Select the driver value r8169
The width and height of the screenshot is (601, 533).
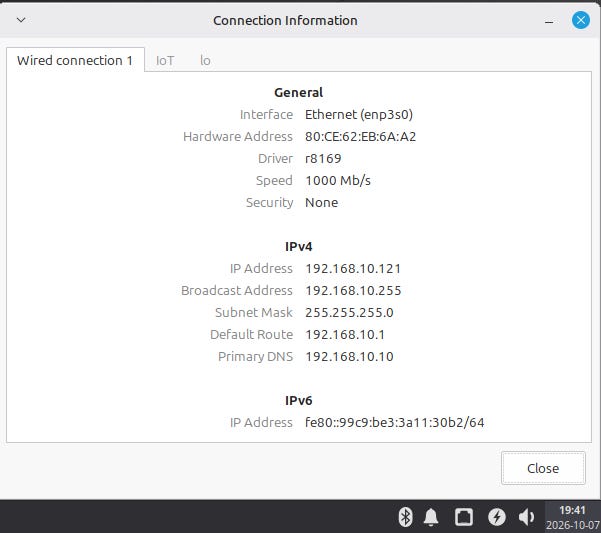(323, 158)
